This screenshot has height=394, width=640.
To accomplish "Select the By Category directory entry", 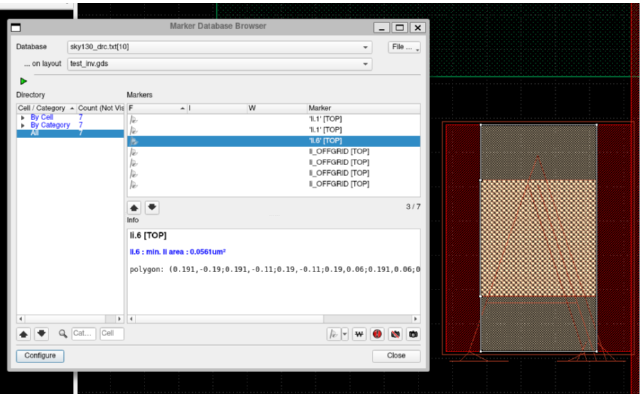I will tap(50, 125).
